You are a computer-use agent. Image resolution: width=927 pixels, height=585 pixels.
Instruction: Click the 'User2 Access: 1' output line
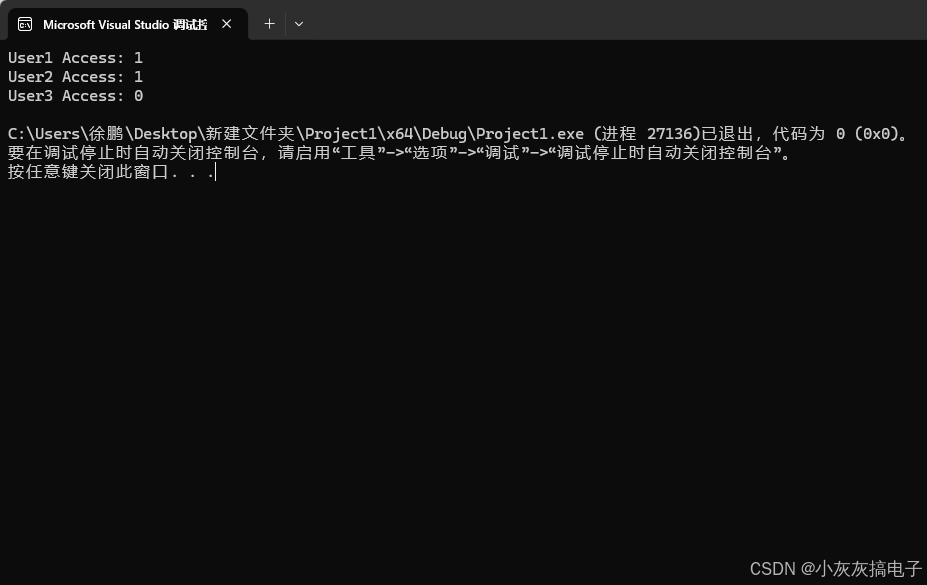tap(75, 77)
